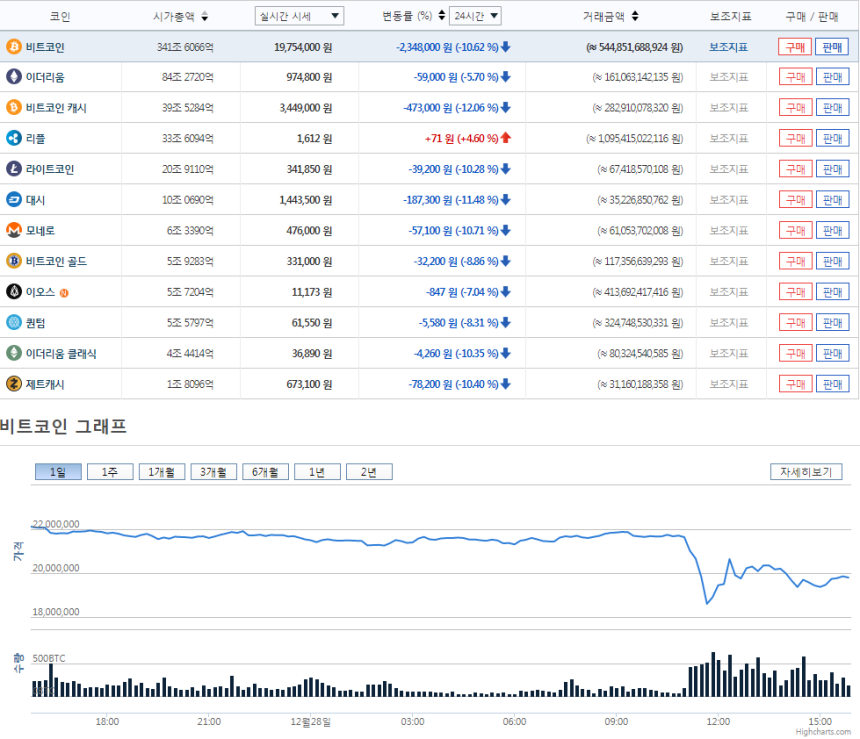Click the Dash coin icon
860x739 pixels.
[x=14, y=200]
